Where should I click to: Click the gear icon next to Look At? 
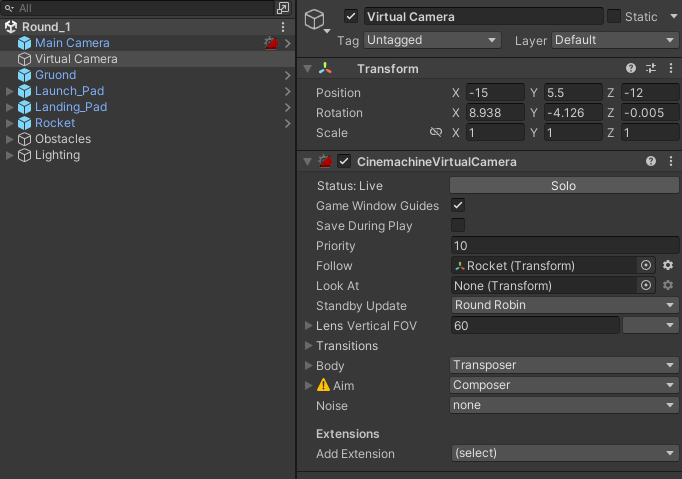click(x=668, y=285)
